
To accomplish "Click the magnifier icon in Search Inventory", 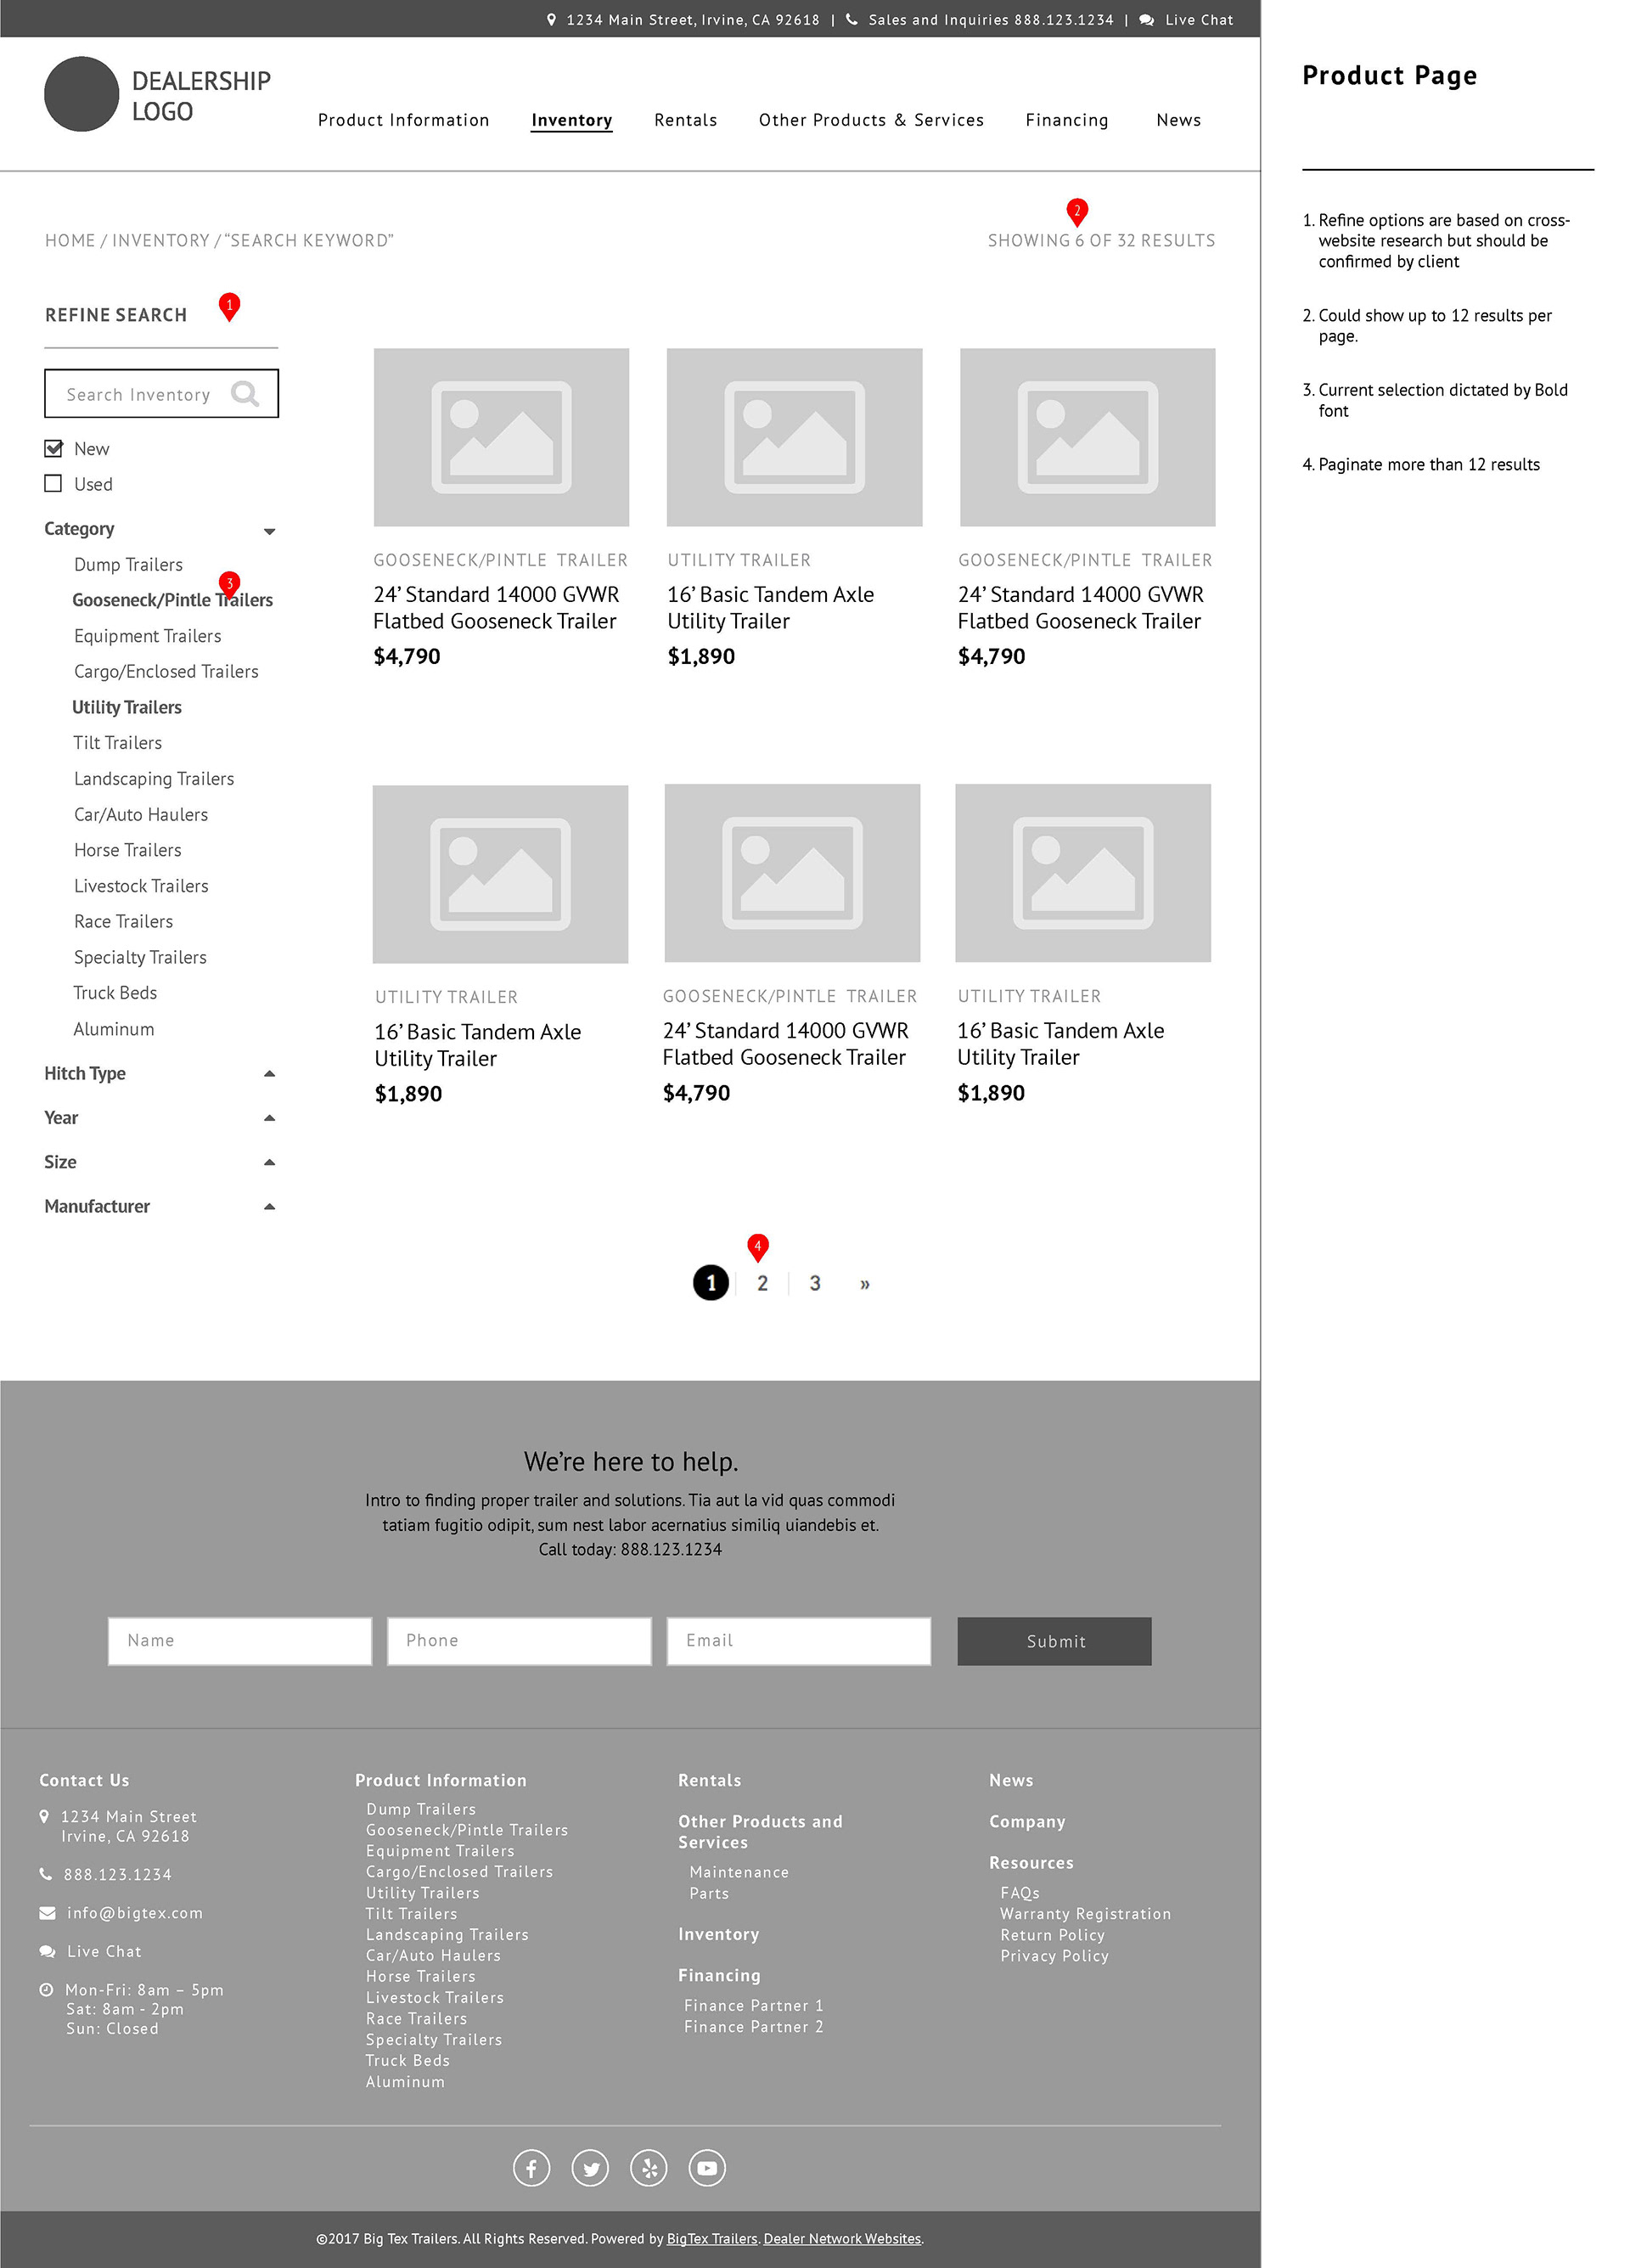I will coord(244,394).
